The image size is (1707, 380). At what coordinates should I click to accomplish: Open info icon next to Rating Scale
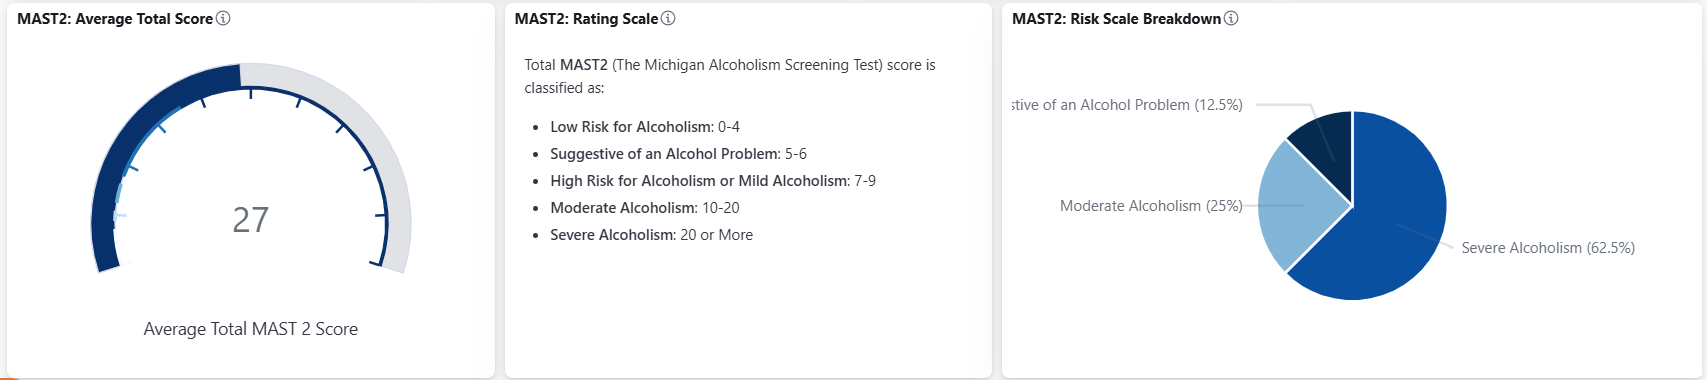(x=668, y=18)
